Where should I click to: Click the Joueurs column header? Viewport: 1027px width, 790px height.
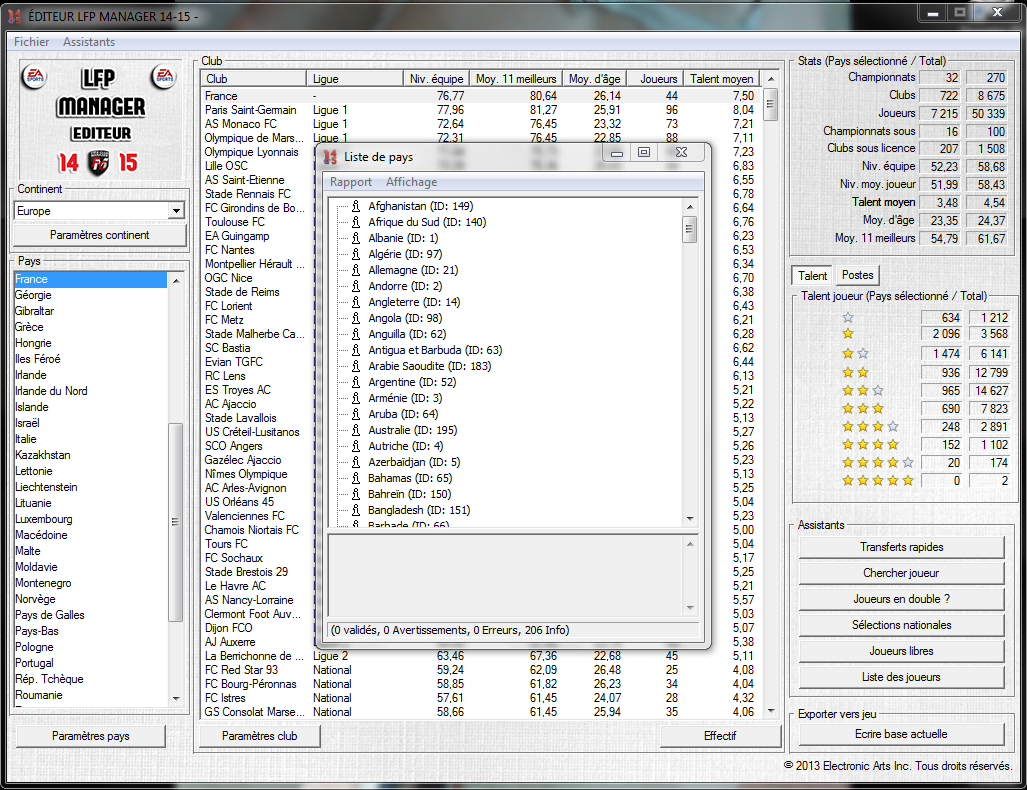pos(656,79)
